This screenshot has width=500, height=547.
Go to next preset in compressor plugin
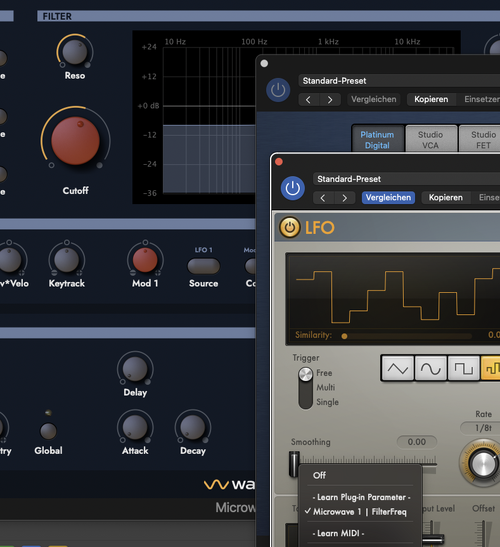coord(330,100)
